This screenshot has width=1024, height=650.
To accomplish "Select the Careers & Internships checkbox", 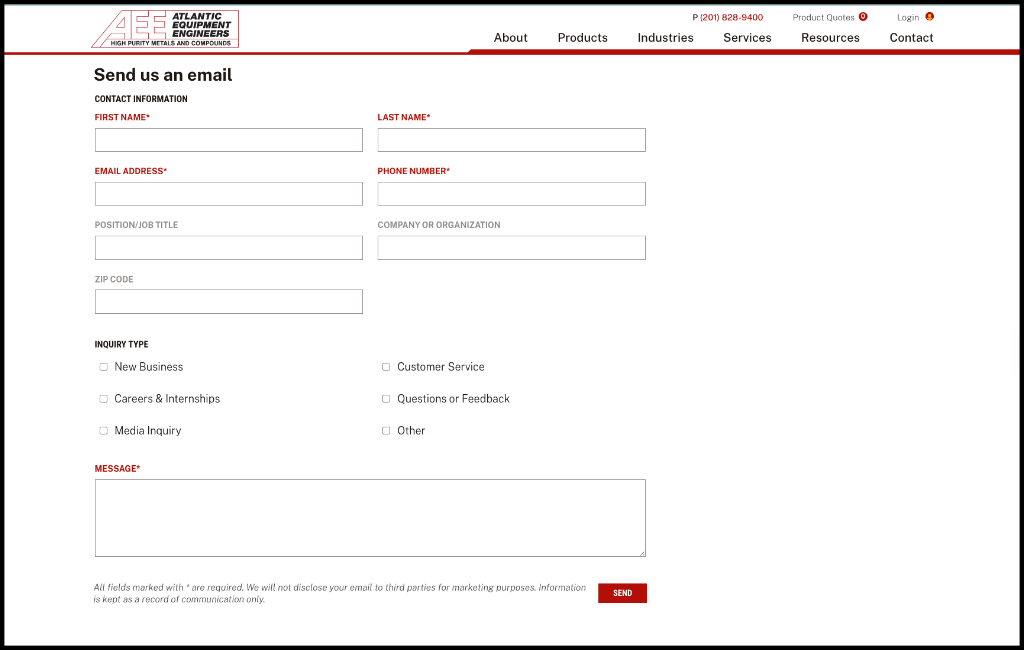I will click(x=103, y=399).
